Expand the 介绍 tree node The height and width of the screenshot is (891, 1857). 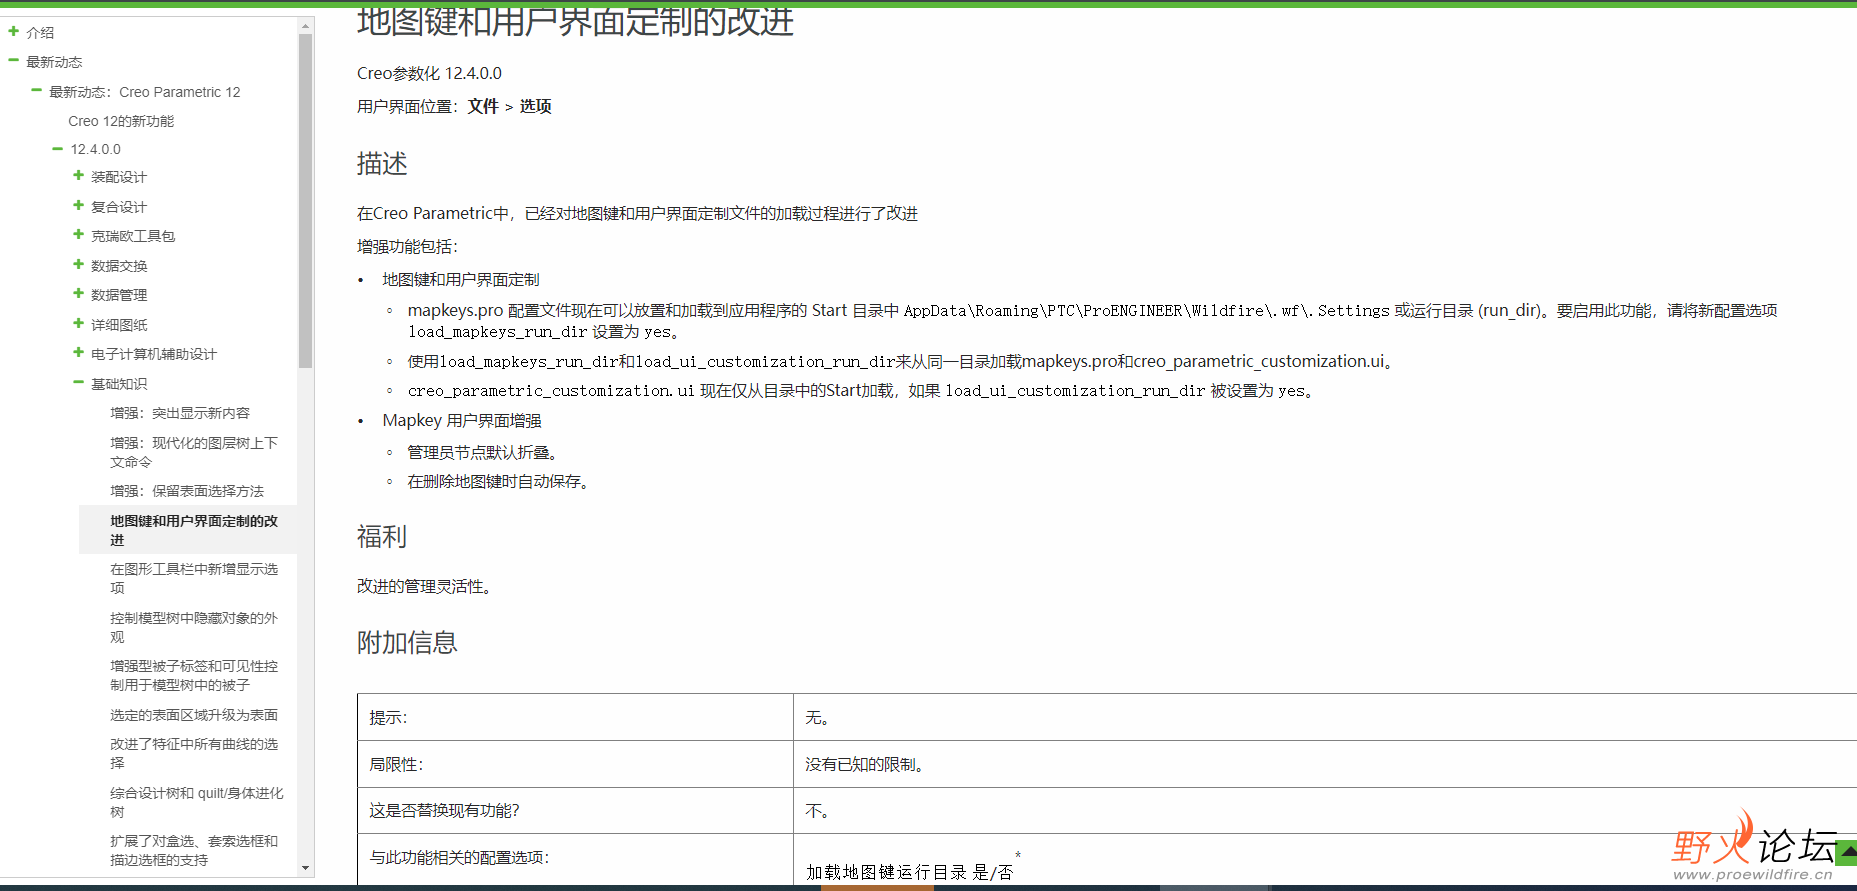pos(14,32)
